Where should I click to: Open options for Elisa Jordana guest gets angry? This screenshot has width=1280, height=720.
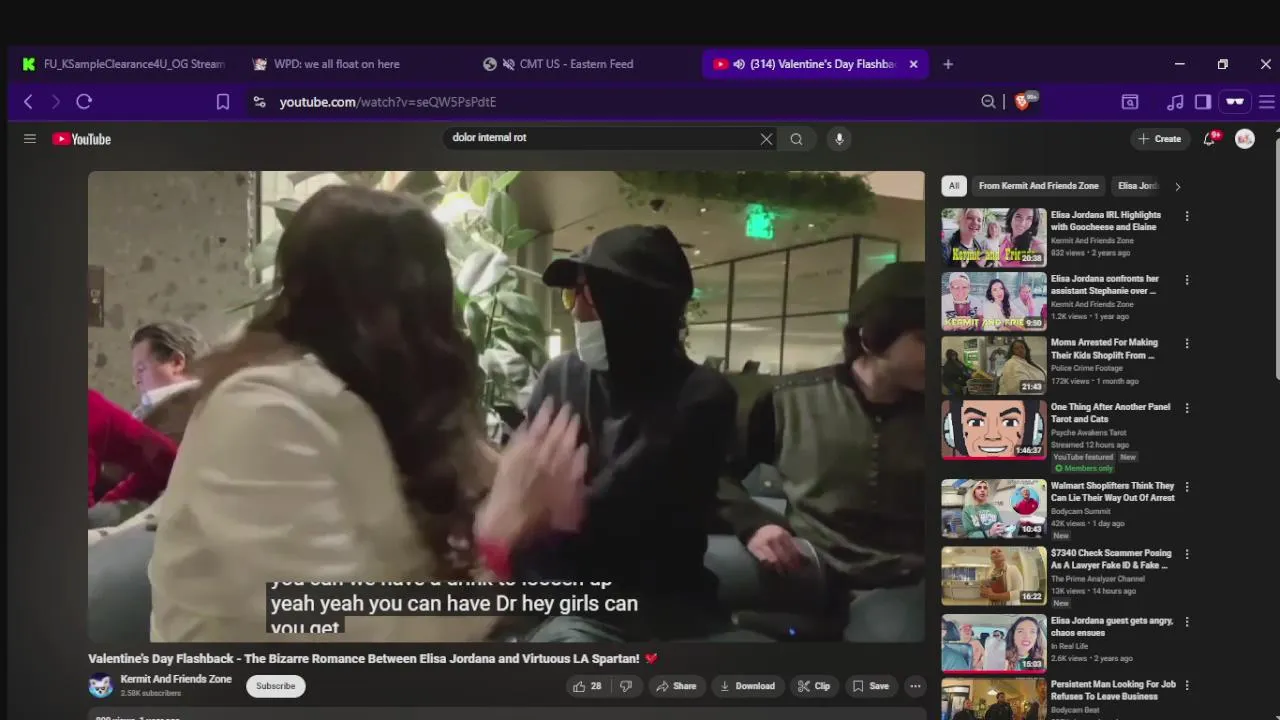(x=1187, y=622)
